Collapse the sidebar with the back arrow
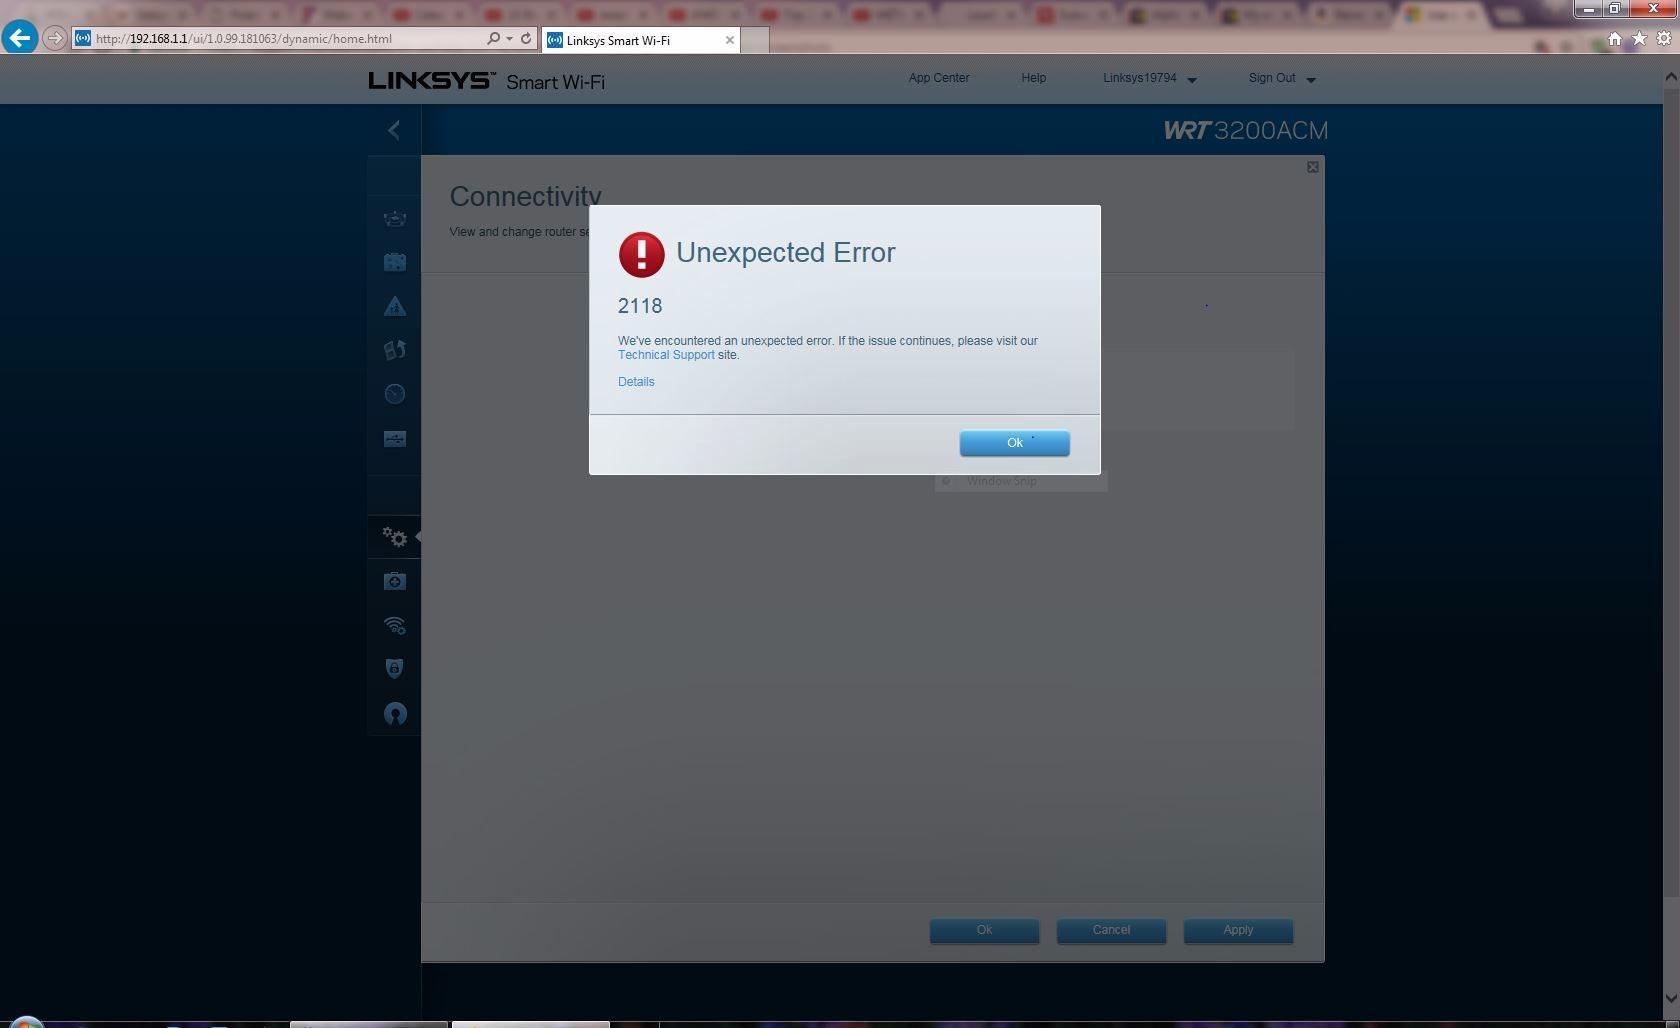 point(393,130)
